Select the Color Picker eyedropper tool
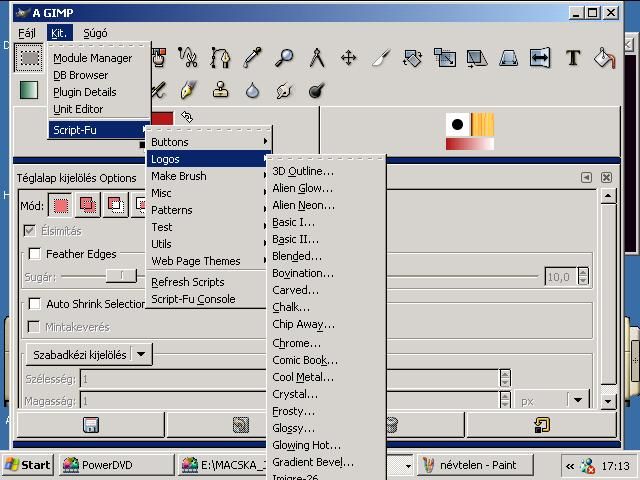This screenshot has height=480, width=640. (x=252, y=58)
